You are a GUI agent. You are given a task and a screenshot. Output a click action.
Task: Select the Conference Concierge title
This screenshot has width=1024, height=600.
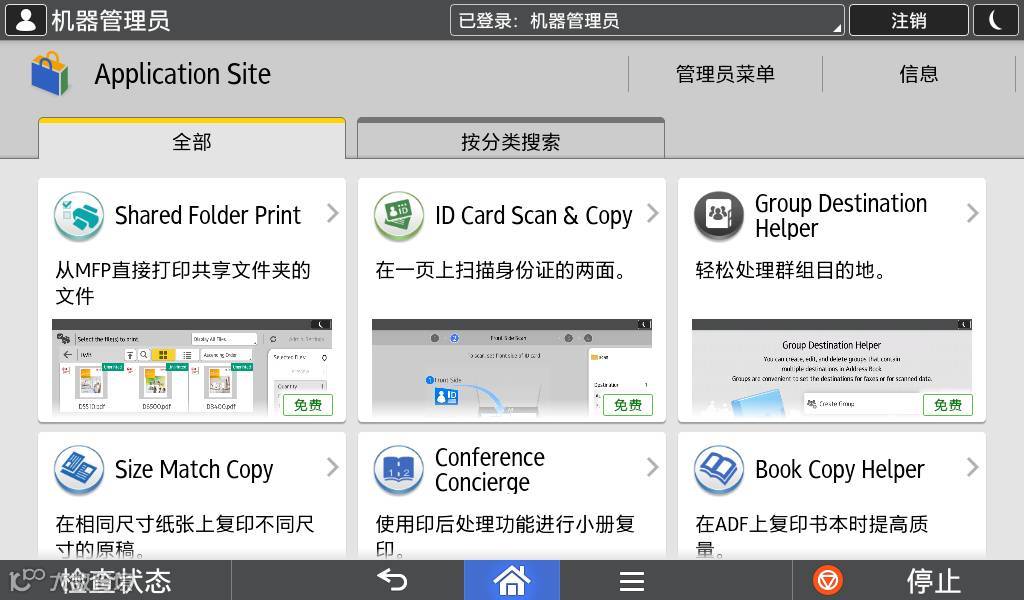pyautogui.click(x=490, y=470)
